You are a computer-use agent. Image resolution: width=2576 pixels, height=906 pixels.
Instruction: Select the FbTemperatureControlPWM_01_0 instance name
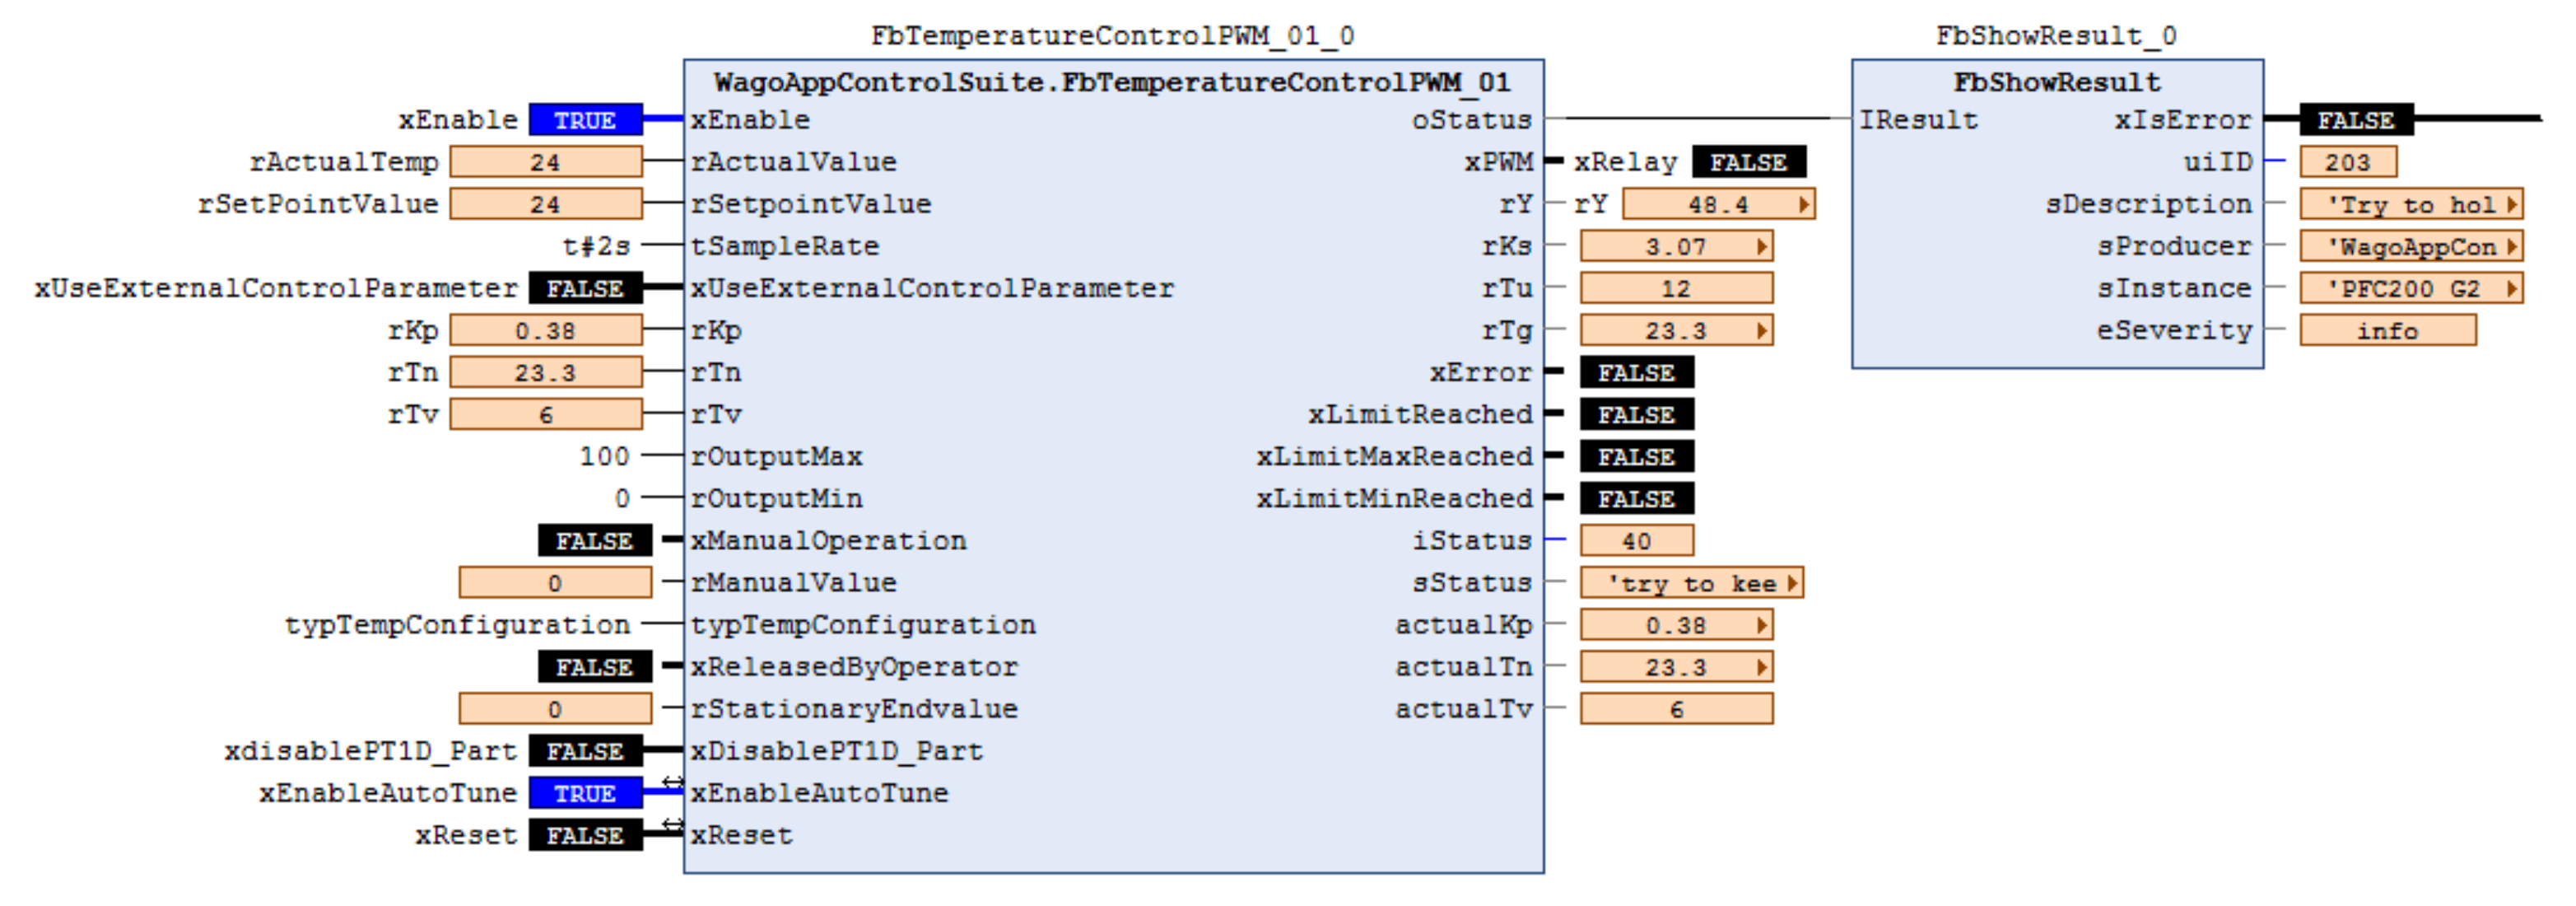coord(1112,36)
